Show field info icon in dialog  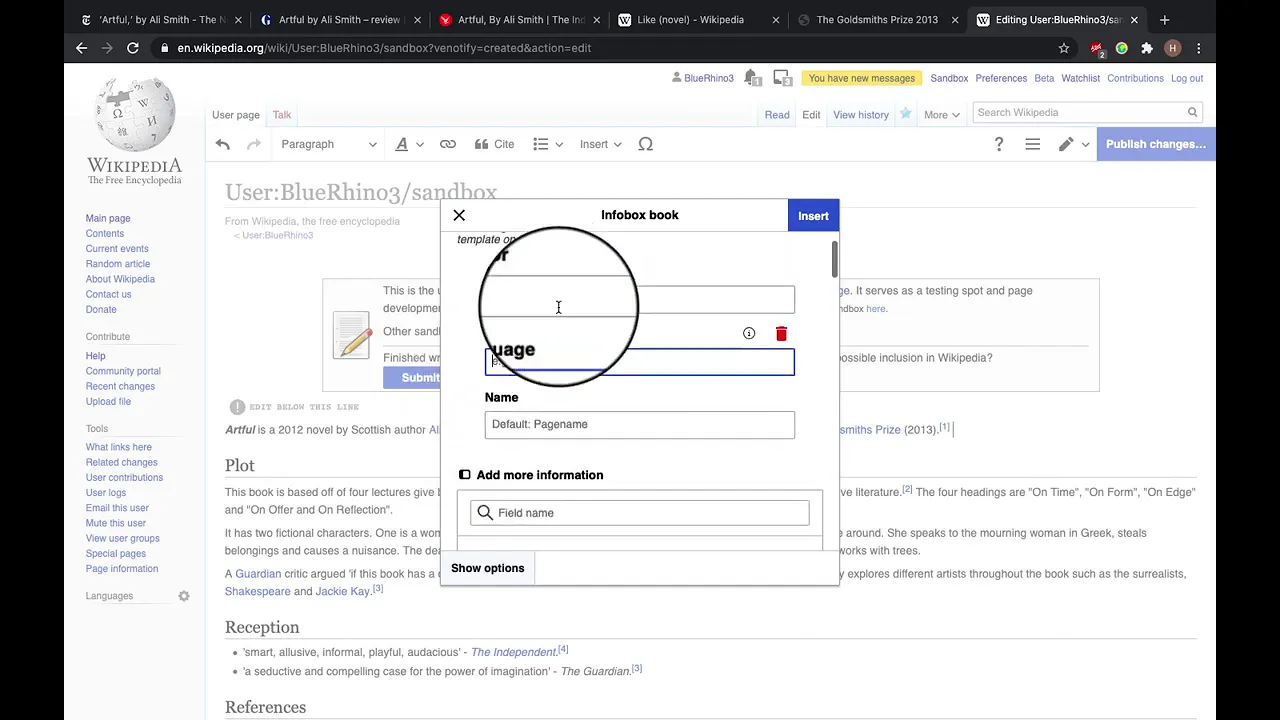pyautogui.click(x=749, y=334)
